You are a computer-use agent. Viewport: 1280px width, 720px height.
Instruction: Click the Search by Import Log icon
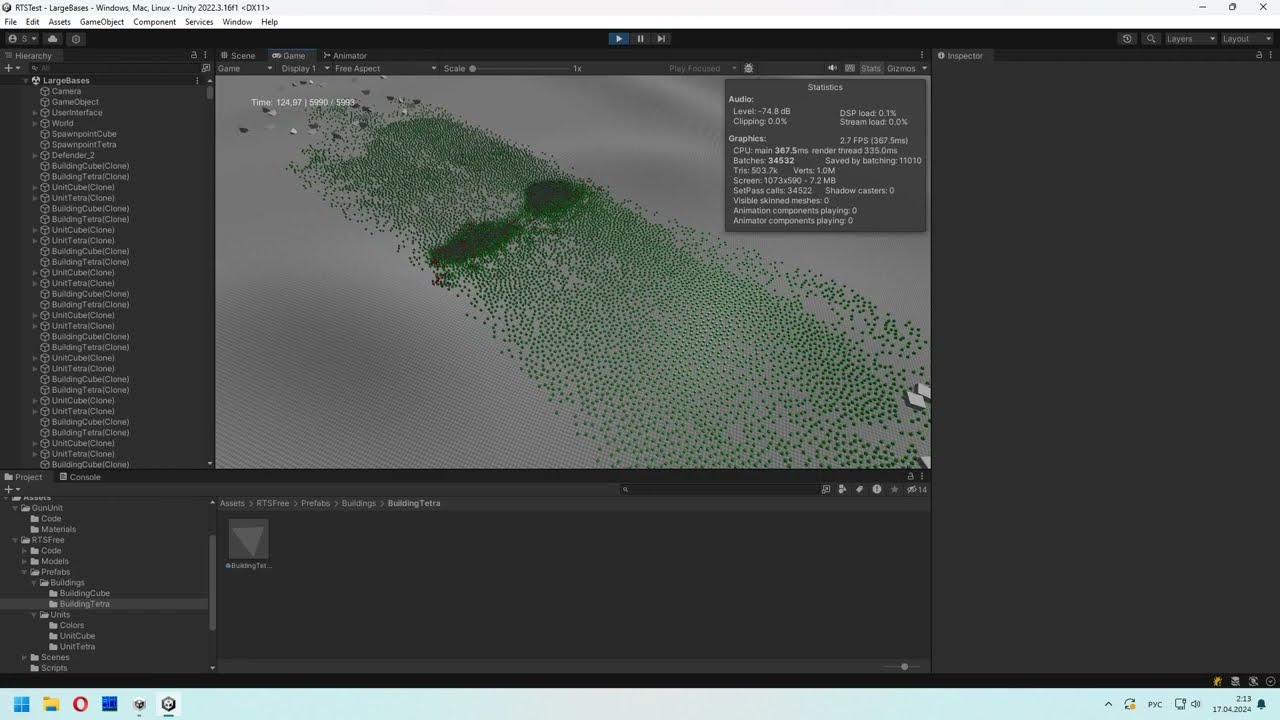[x=877, y=489]
